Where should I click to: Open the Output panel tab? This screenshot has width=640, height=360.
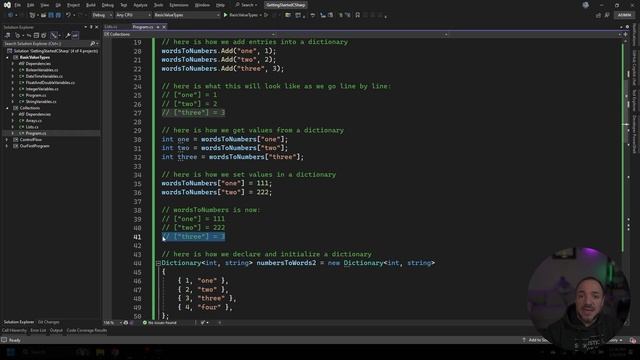pos(56,331)
